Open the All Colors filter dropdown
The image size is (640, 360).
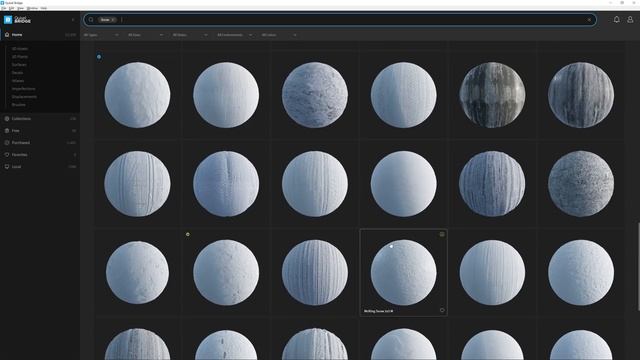tap(279, 35)
